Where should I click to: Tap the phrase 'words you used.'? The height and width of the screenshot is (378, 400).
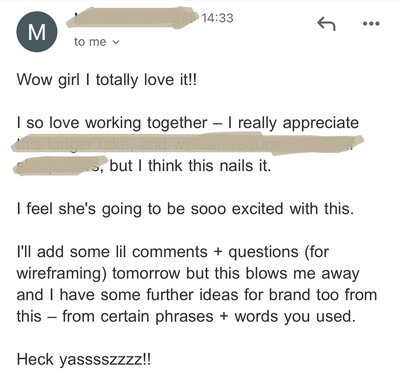pos(295,316)
